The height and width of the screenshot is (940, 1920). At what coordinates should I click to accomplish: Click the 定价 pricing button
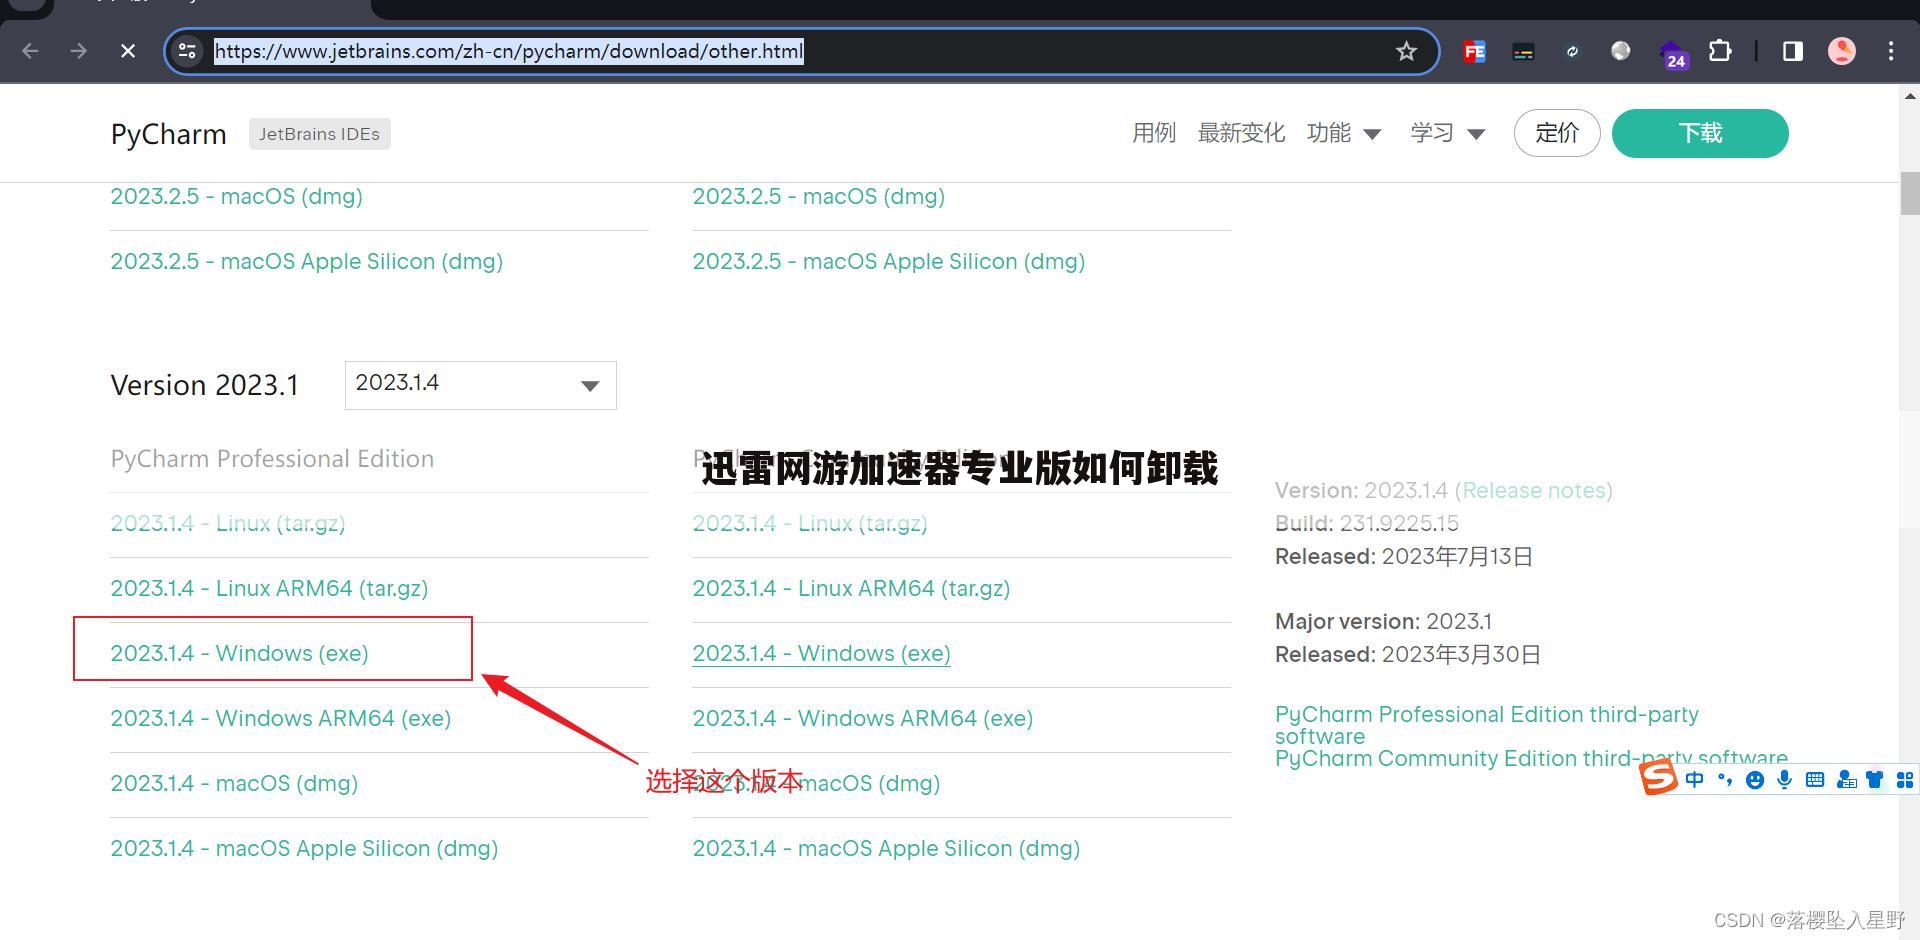[1557, 133]
